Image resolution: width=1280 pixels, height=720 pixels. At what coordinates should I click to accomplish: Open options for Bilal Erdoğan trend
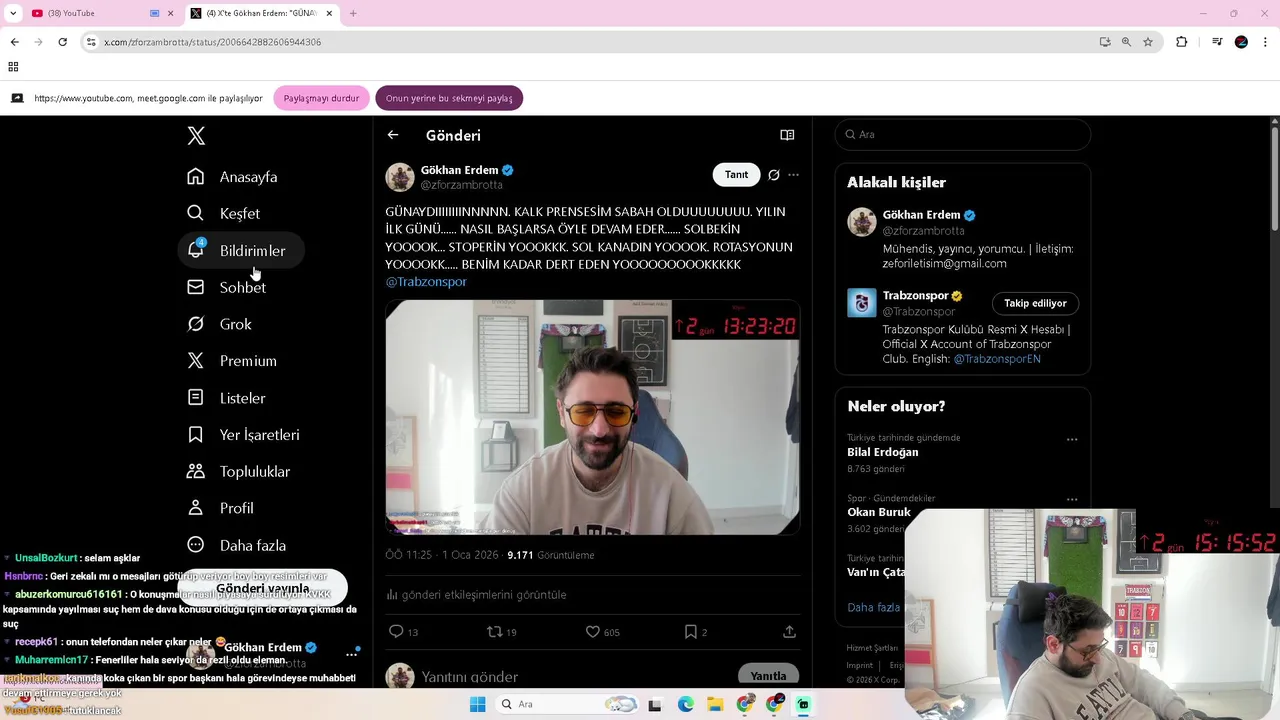1072,439
